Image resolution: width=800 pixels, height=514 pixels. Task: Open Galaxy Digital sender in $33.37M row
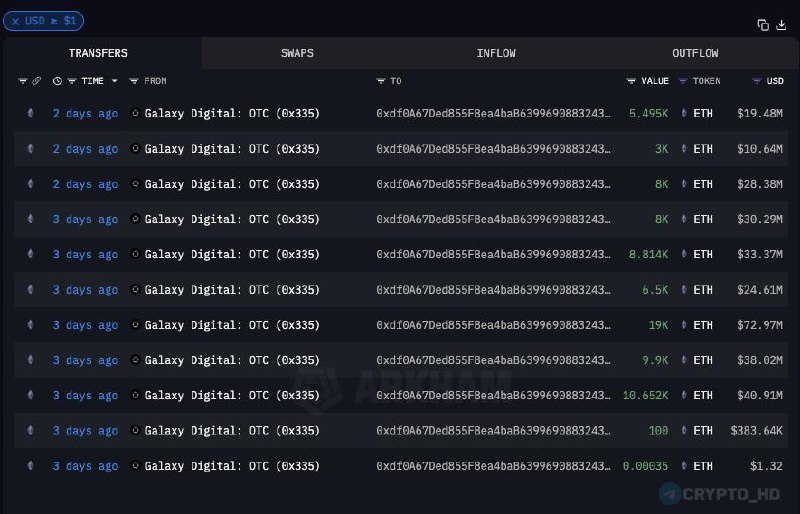[x=232, y=254]
